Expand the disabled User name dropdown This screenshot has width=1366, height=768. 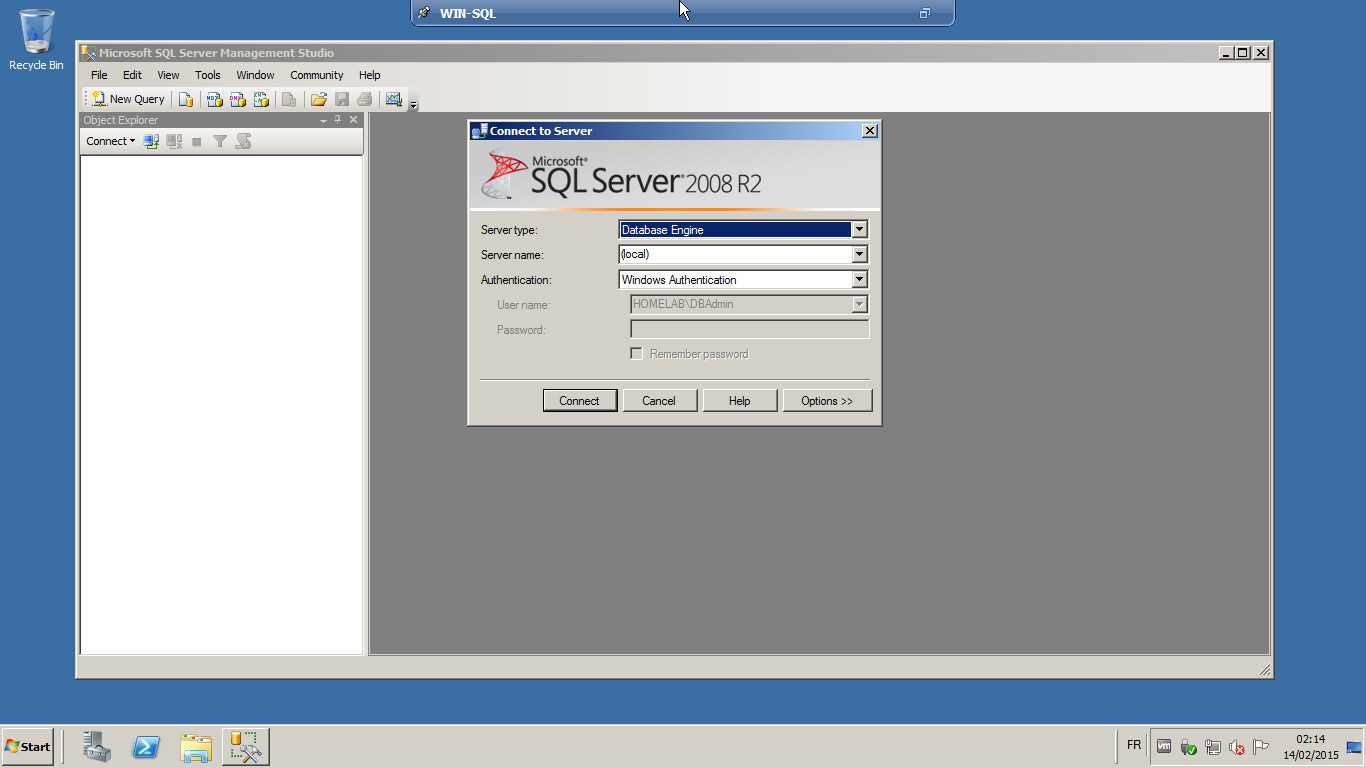[859, 305]
